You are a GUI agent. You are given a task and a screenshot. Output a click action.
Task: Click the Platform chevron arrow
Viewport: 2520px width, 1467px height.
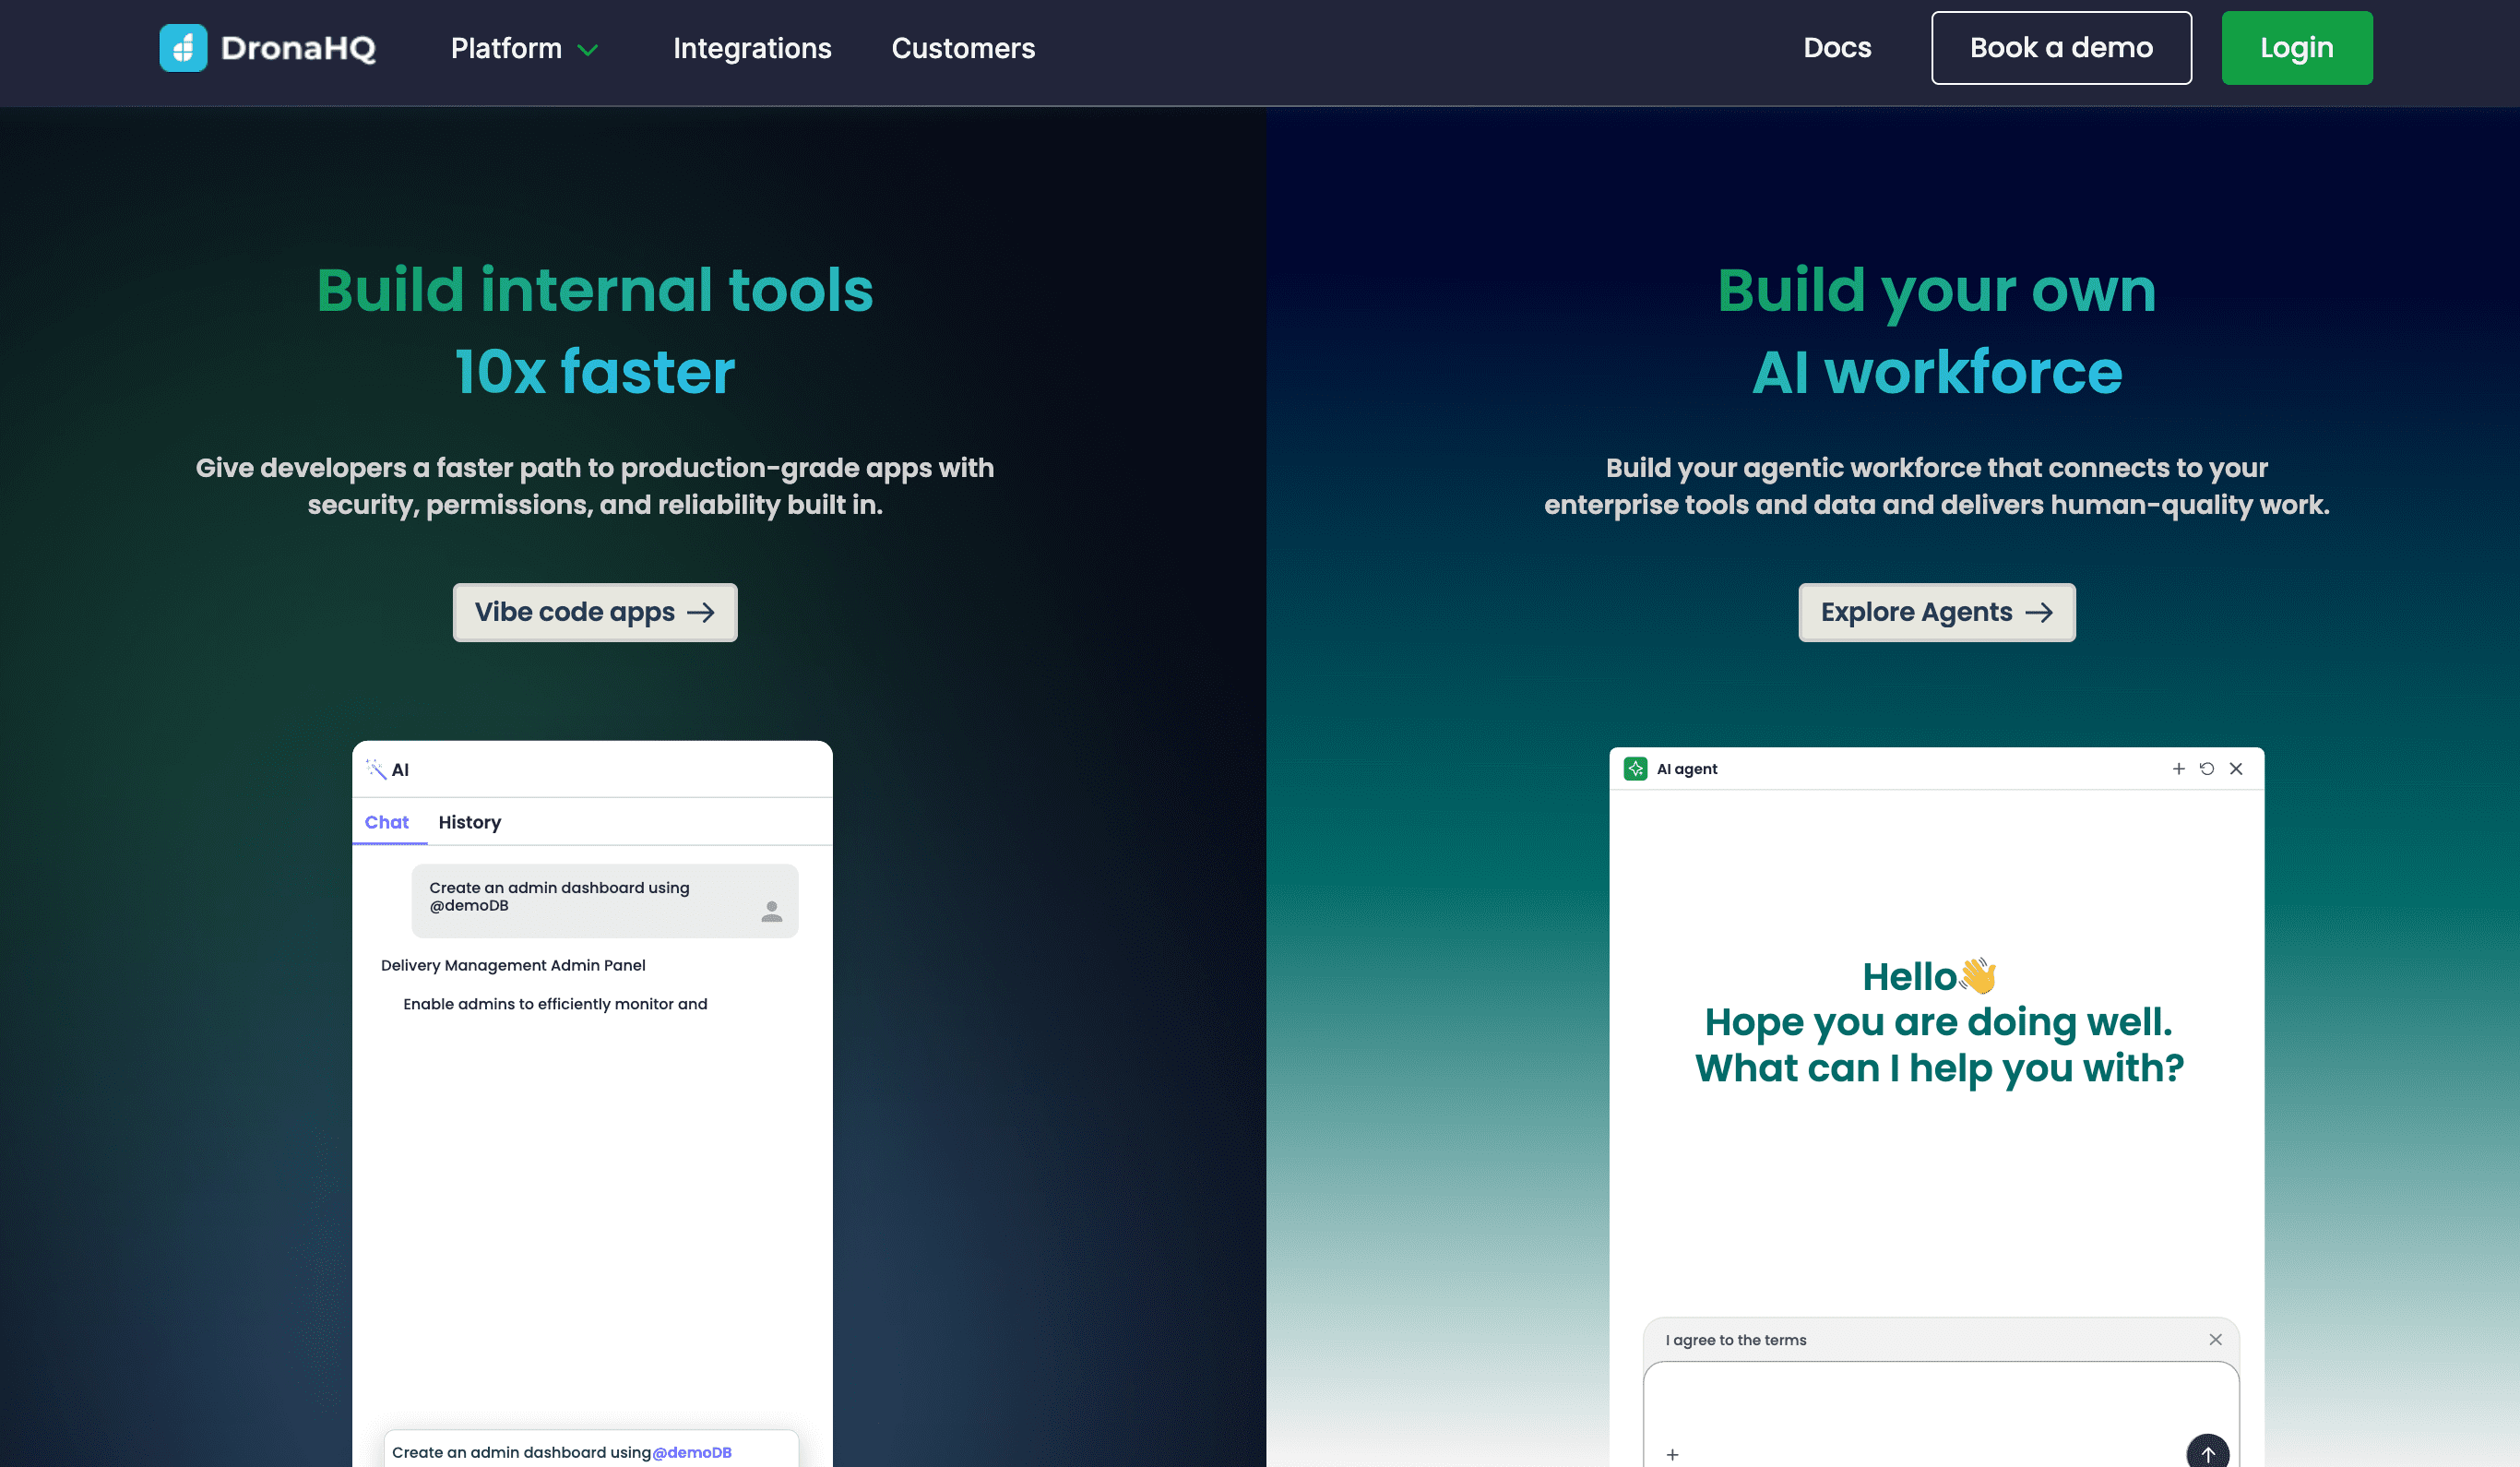coord(588,50)
